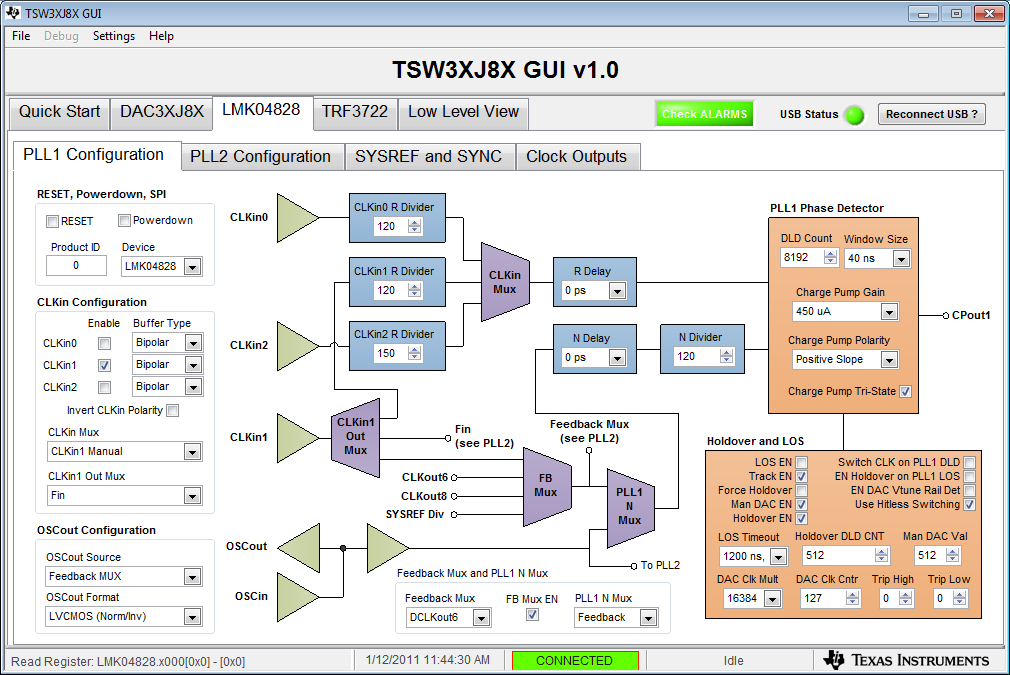Switch to the TRF3722 tab

click(355, 112)
